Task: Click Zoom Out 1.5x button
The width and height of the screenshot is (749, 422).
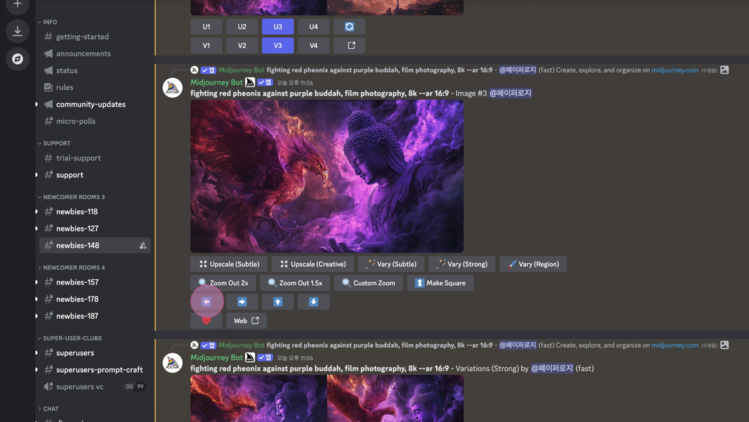Action: (x=295, y=283)
